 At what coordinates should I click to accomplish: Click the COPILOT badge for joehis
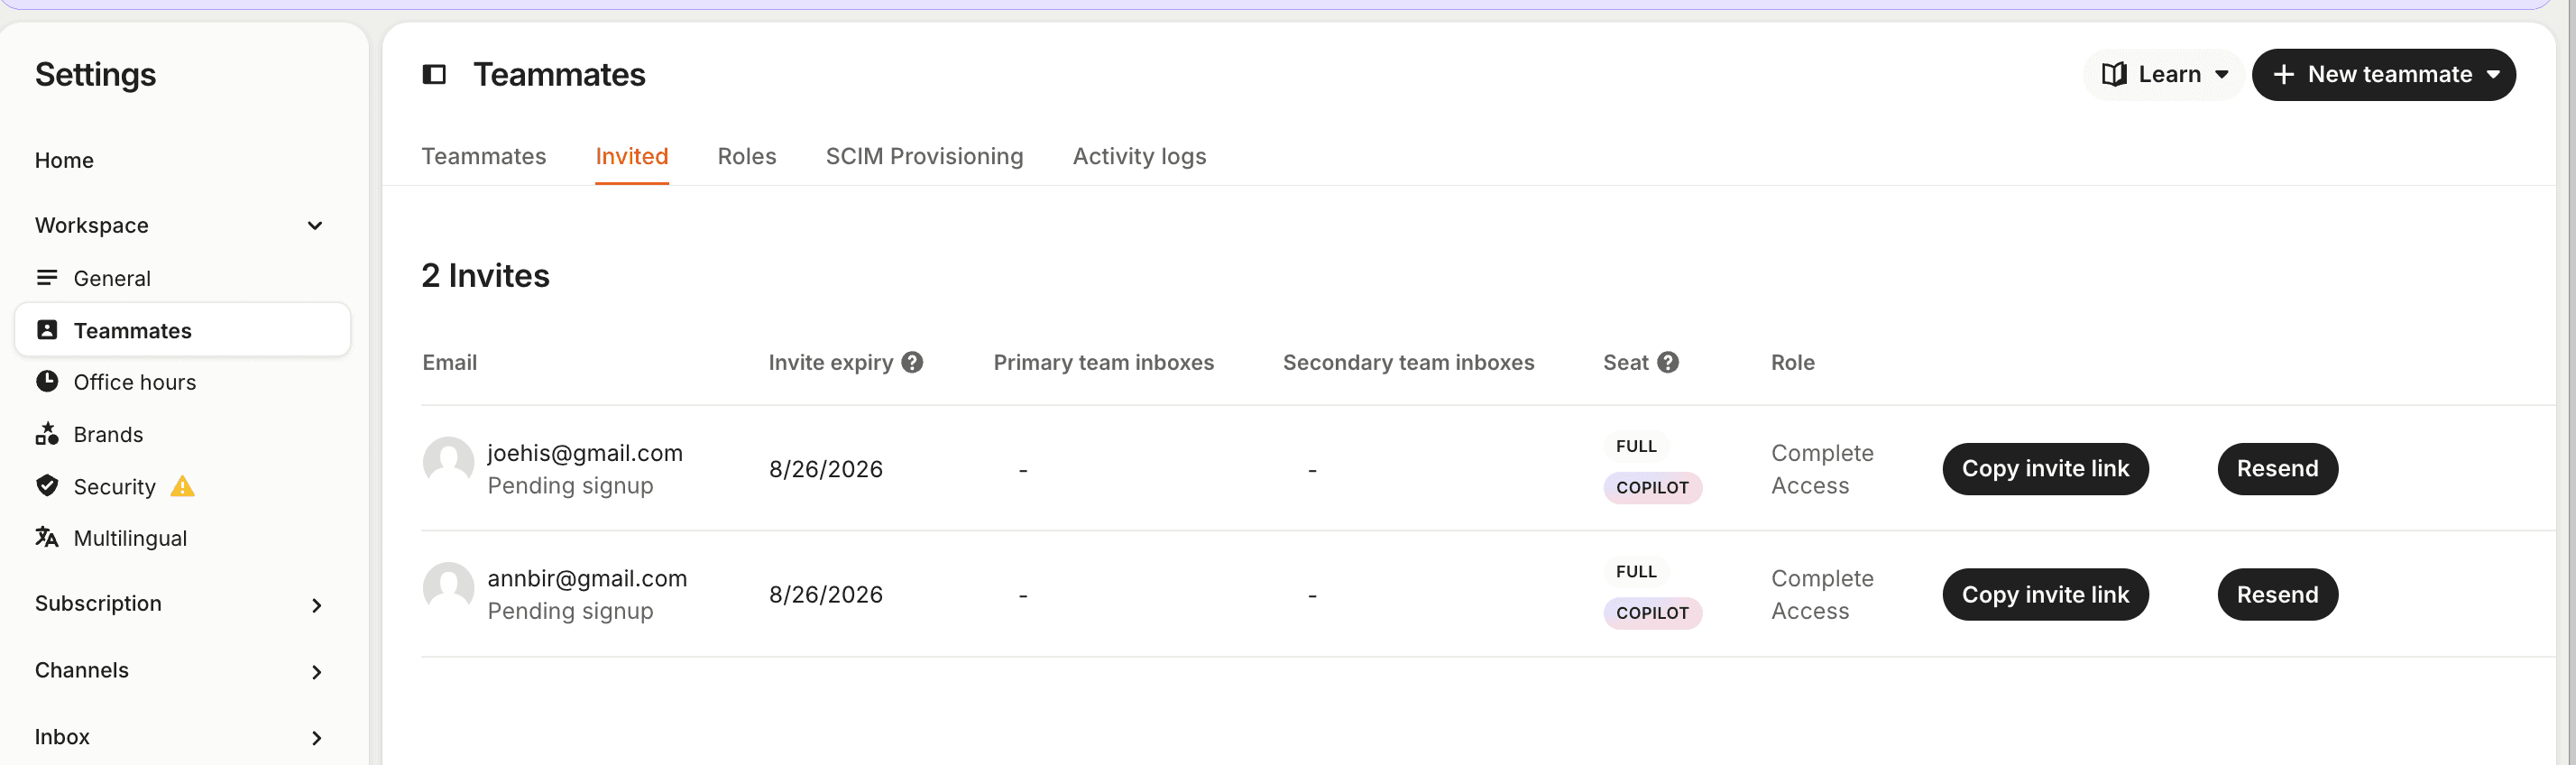pyautogui.click(x=1652, y=488)
